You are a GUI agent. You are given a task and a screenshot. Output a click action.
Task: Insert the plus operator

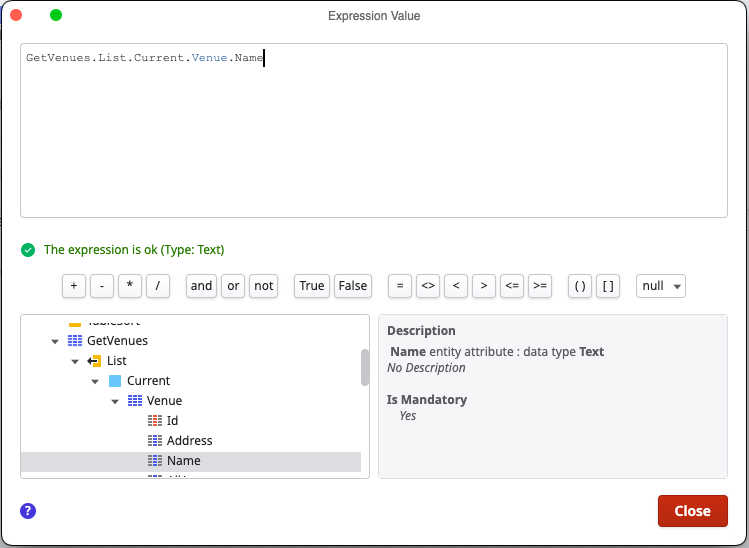pos(74,286)
